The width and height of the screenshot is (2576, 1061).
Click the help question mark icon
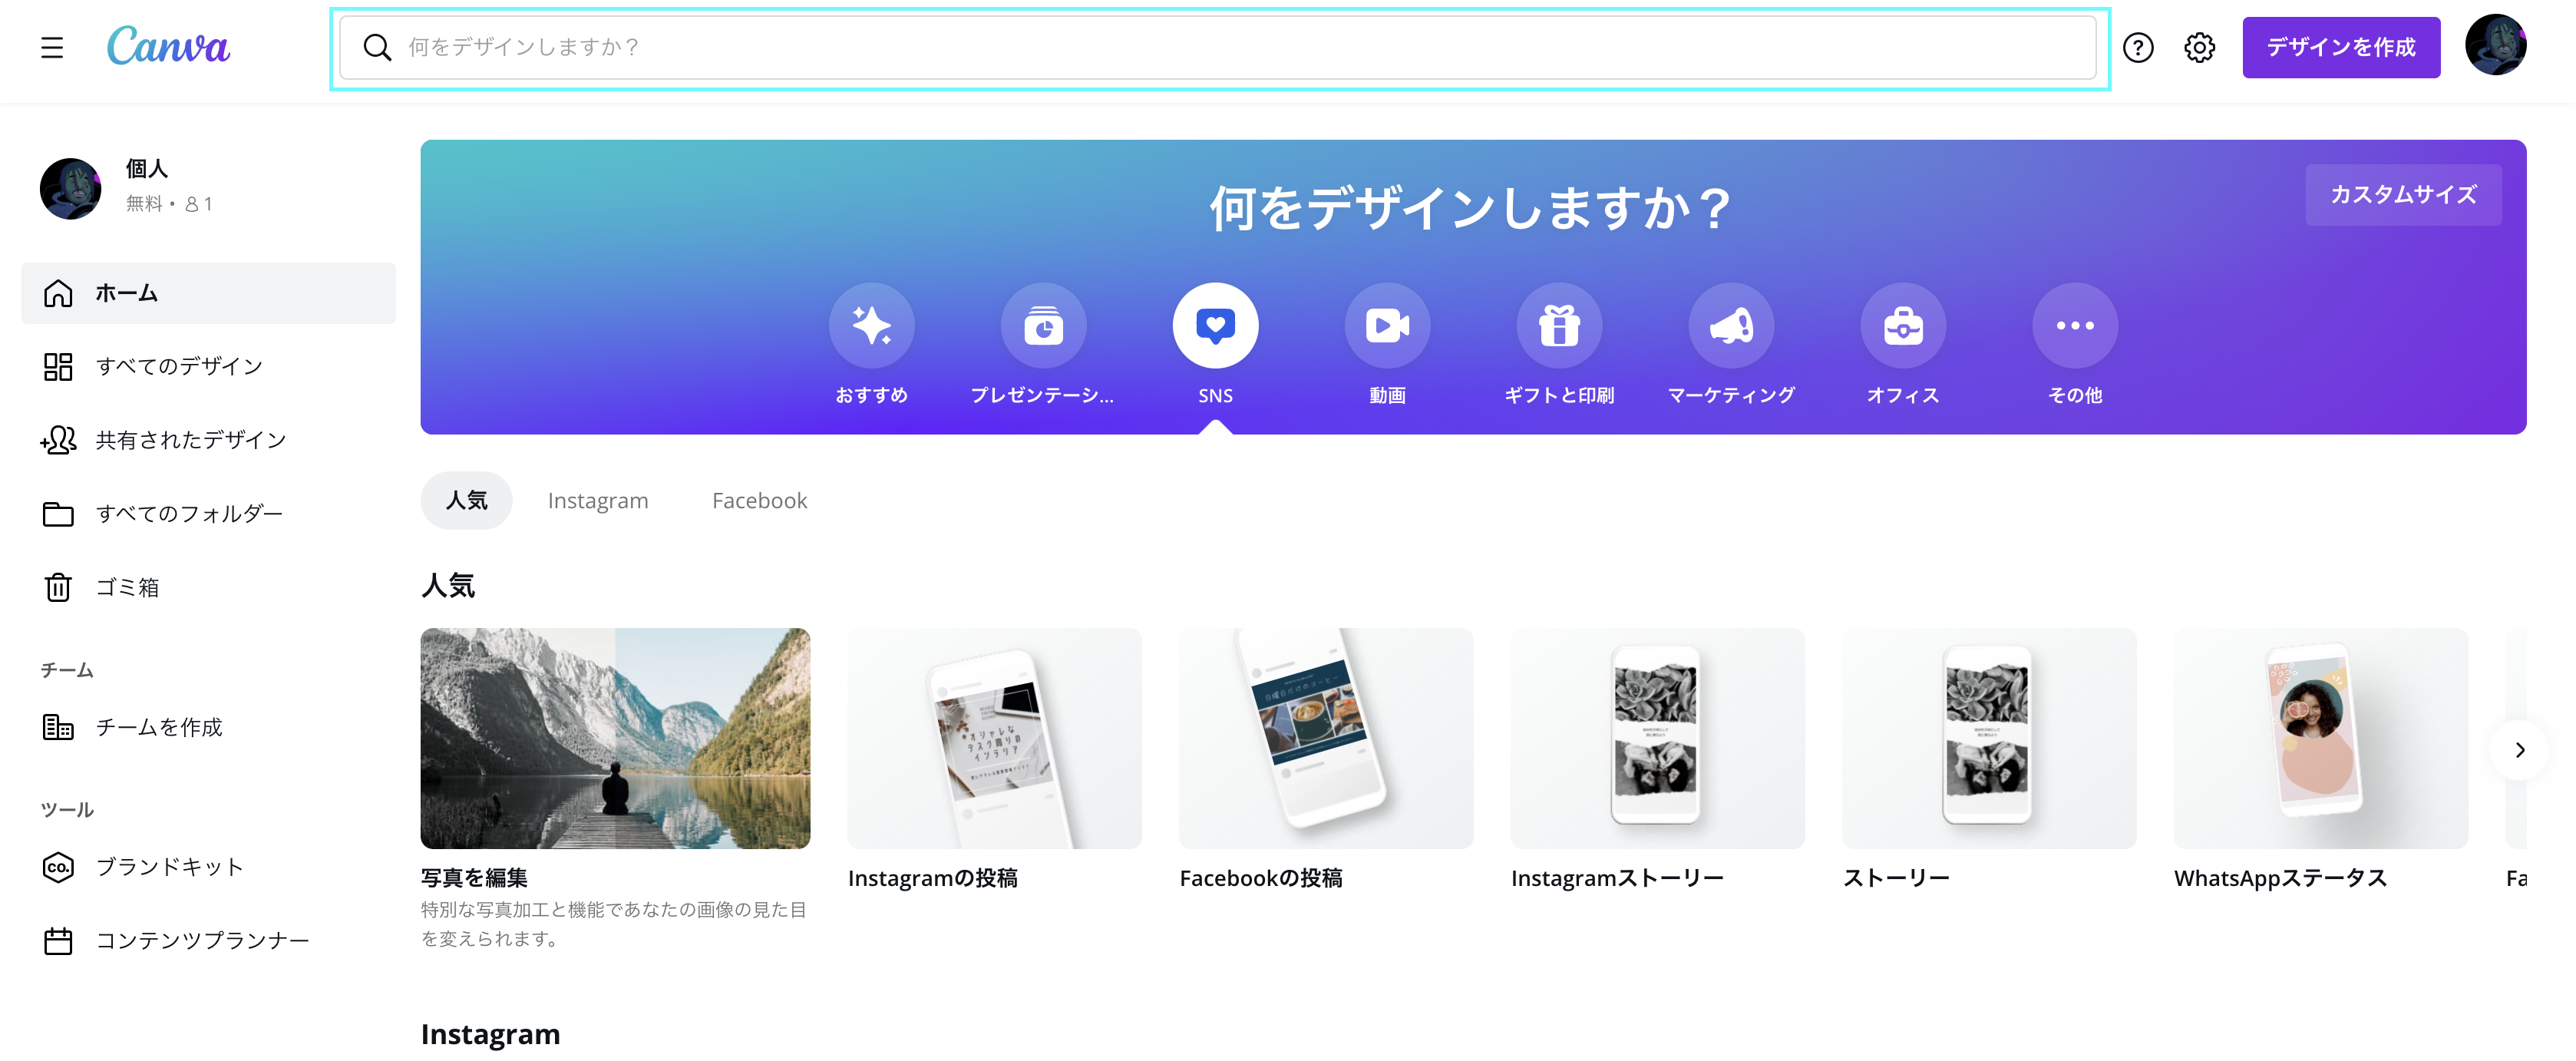point(2137,47)
